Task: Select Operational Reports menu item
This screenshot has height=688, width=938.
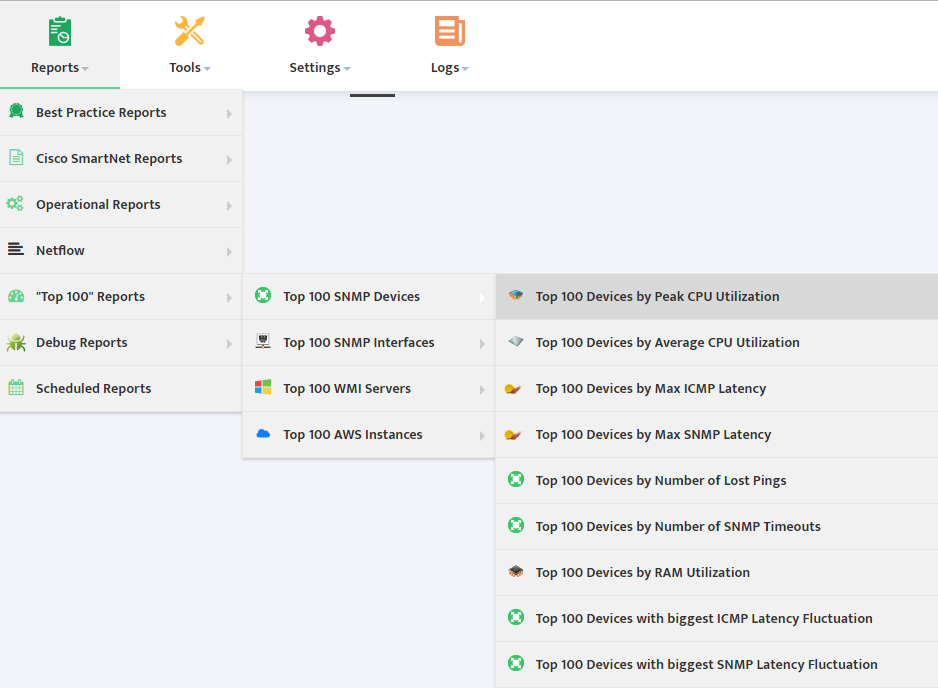Action: (121, 205)
